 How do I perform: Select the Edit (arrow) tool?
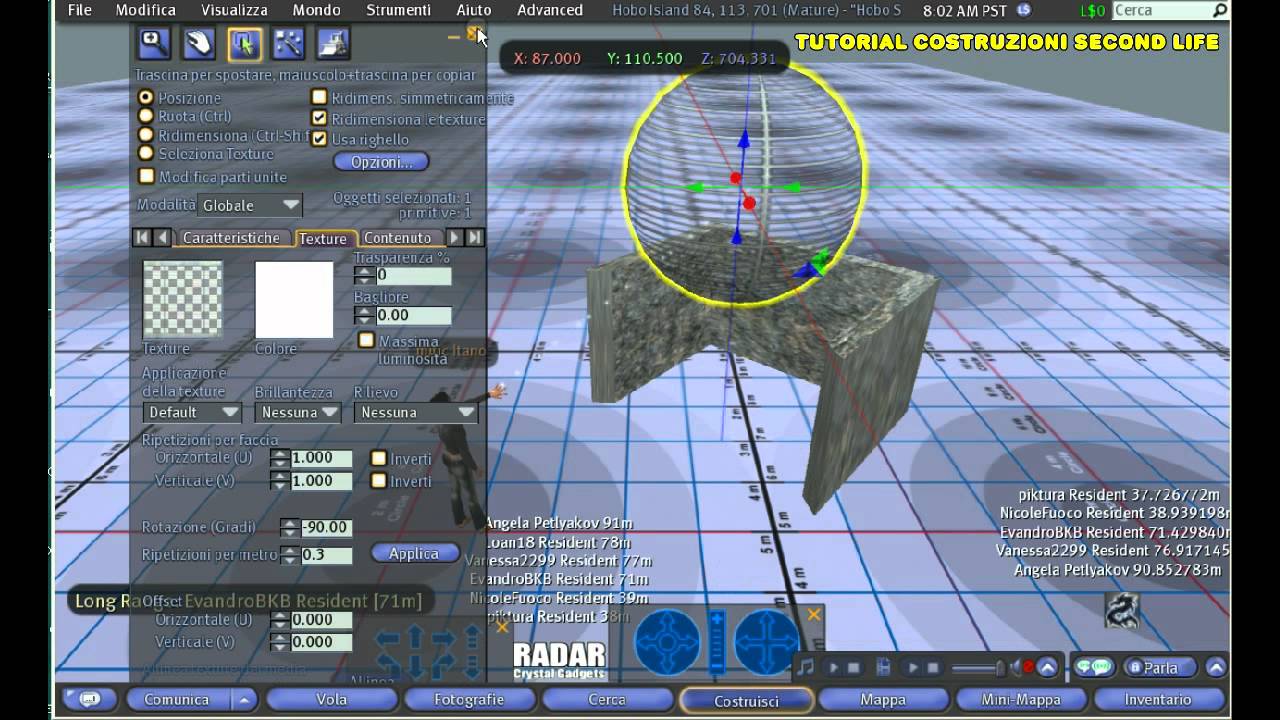(x=244, y=42)
